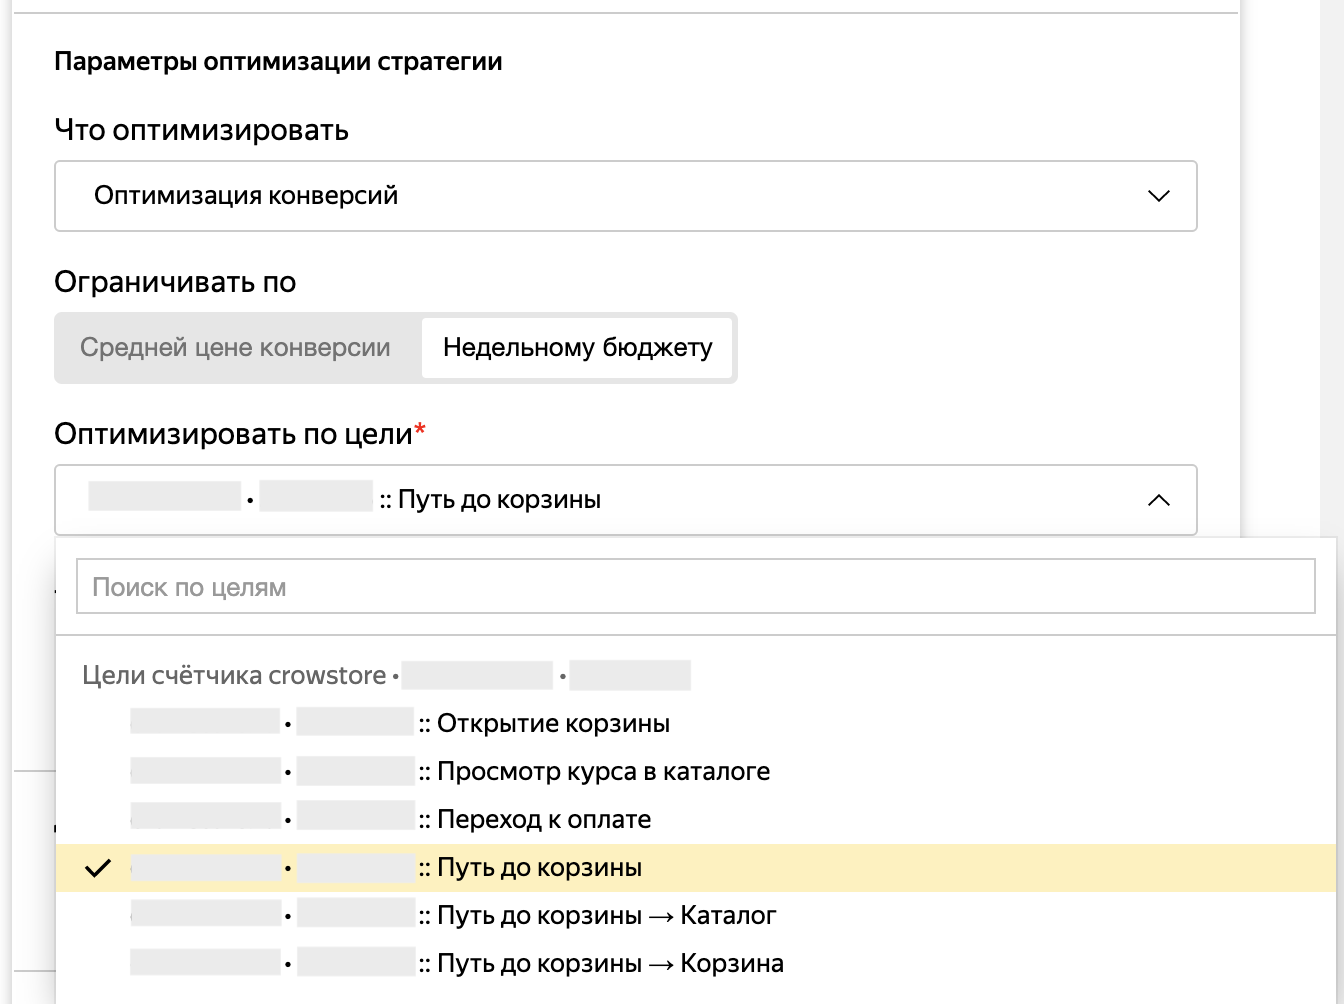Image resolution: width=1344 pixels, height=1004 pixels.
Task: Click the red required asterisk after цели
Action: 420,430
